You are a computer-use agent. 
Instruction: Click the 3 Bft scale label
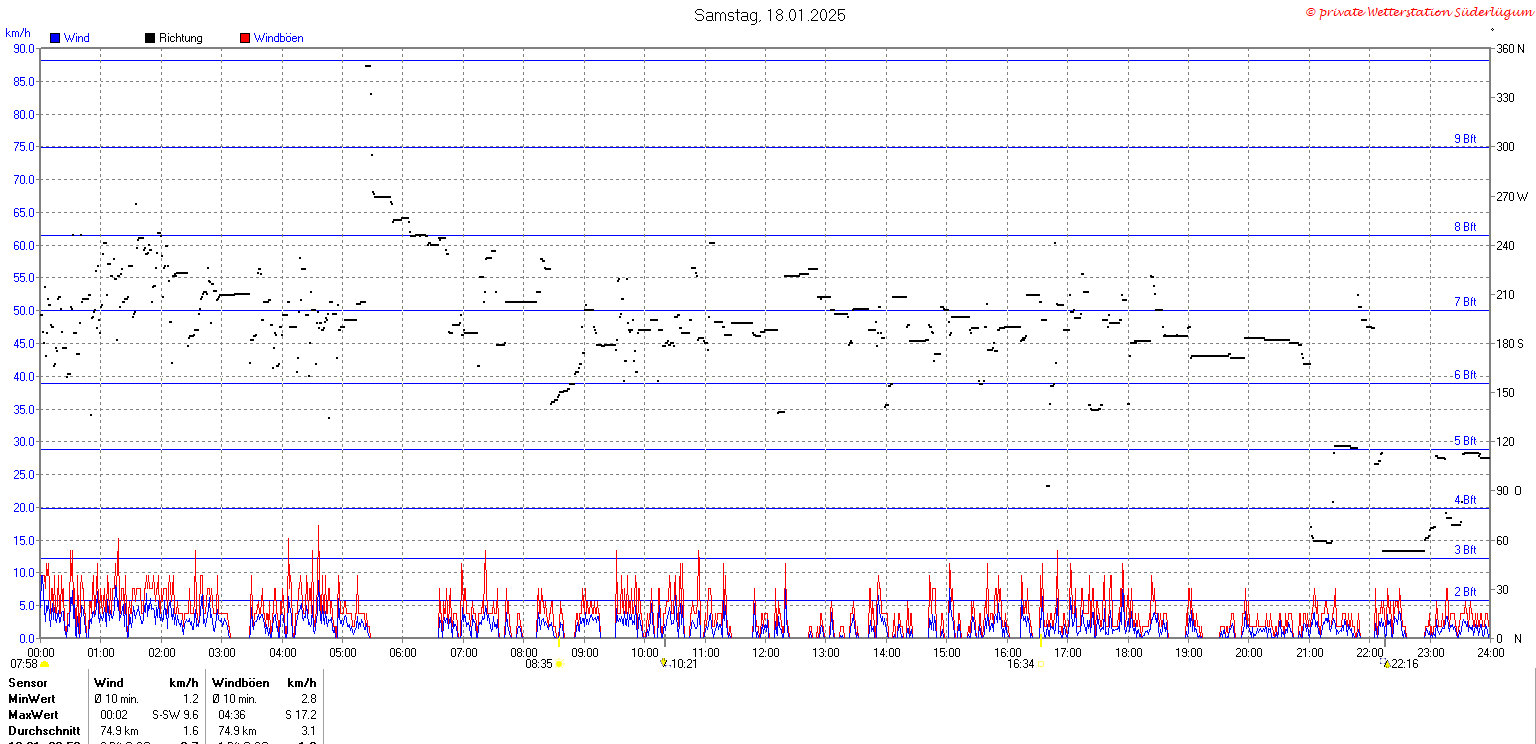click(x=1465, y=550)
